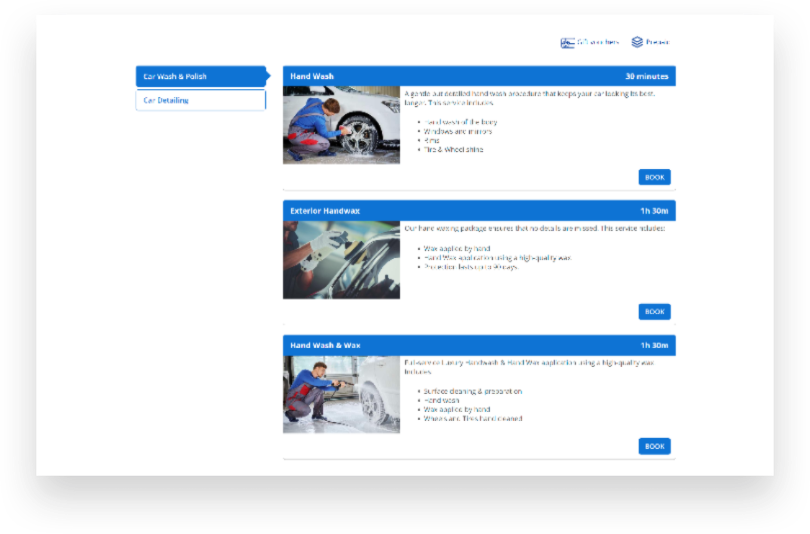Click the Exterior Handwax description text

tap(533, 229)
